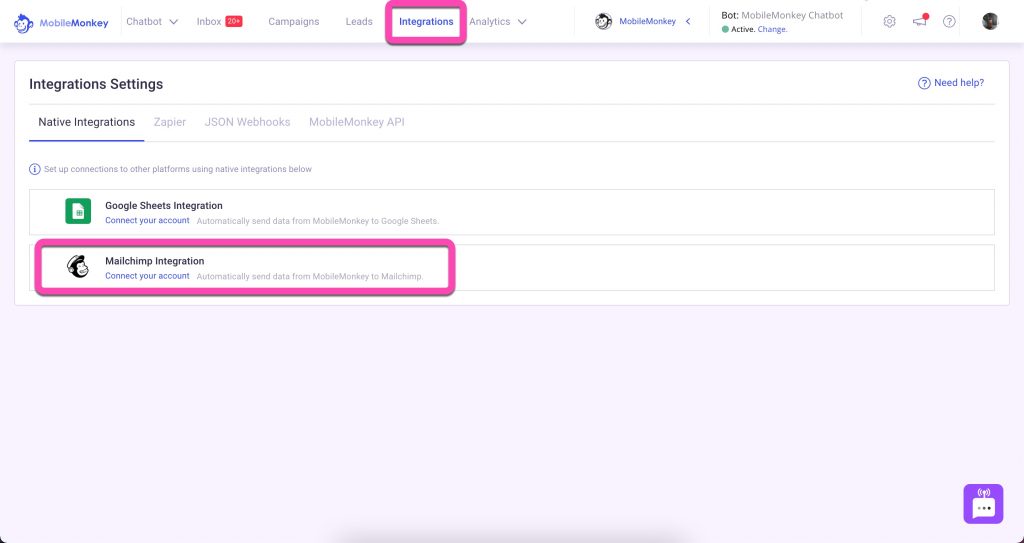The image size is (1024, 543).
Task: Click the Google Sheets icon
Action: pyautogui.click(x=78, y=212)
